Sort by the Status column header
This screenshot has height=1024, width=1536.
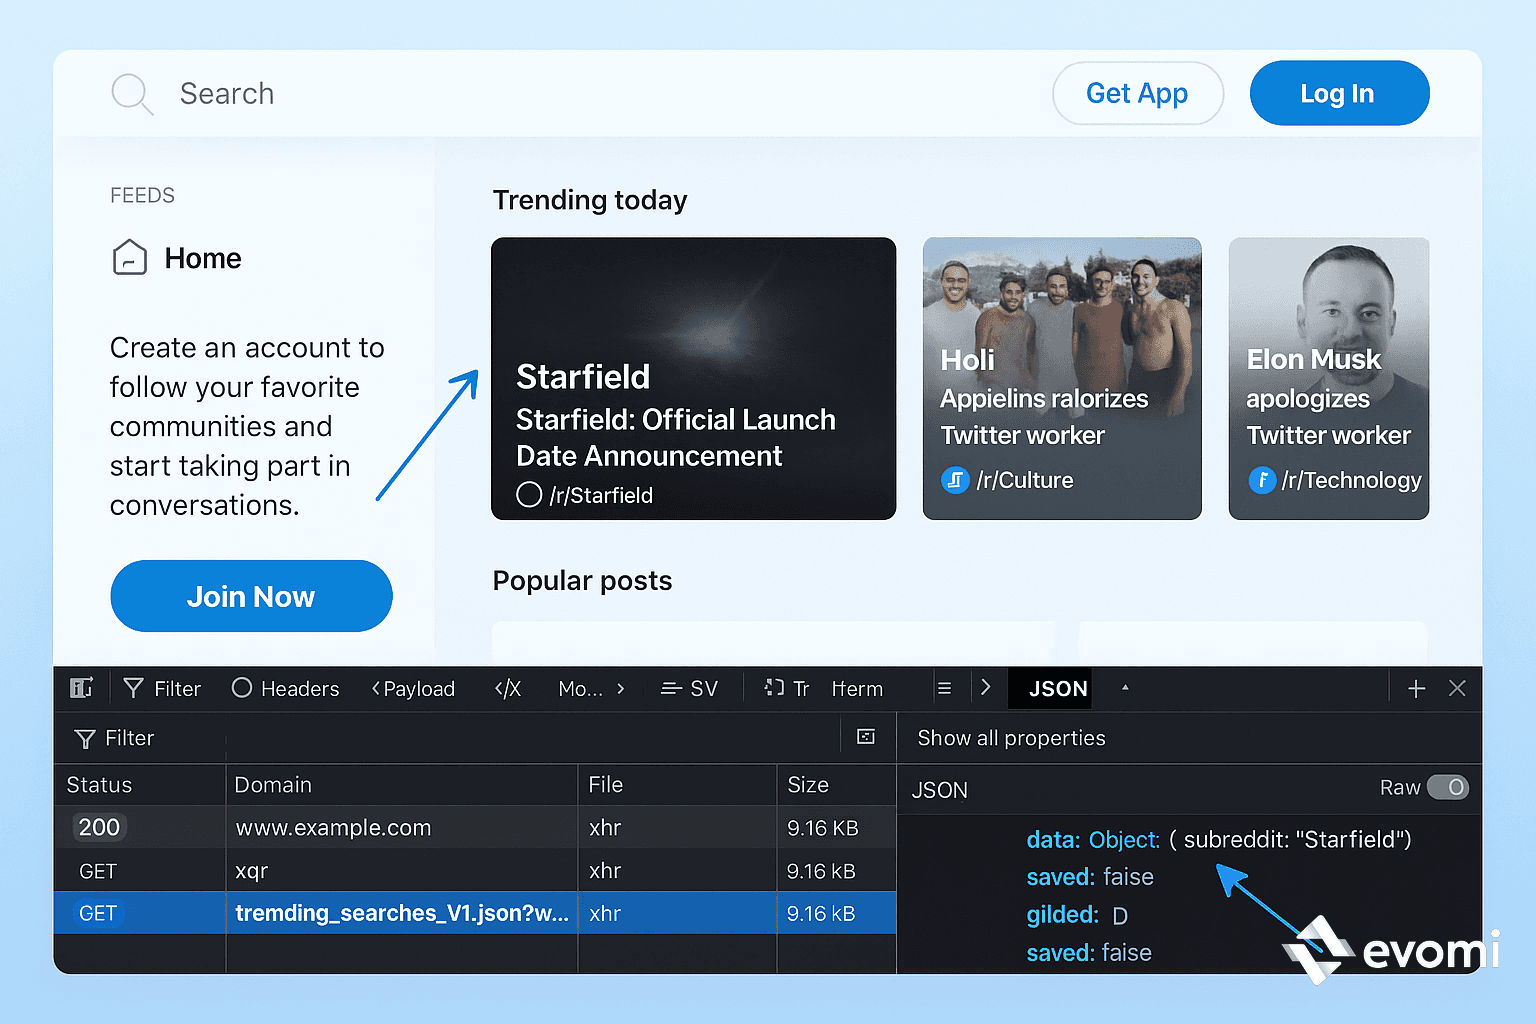pos(99,785)
